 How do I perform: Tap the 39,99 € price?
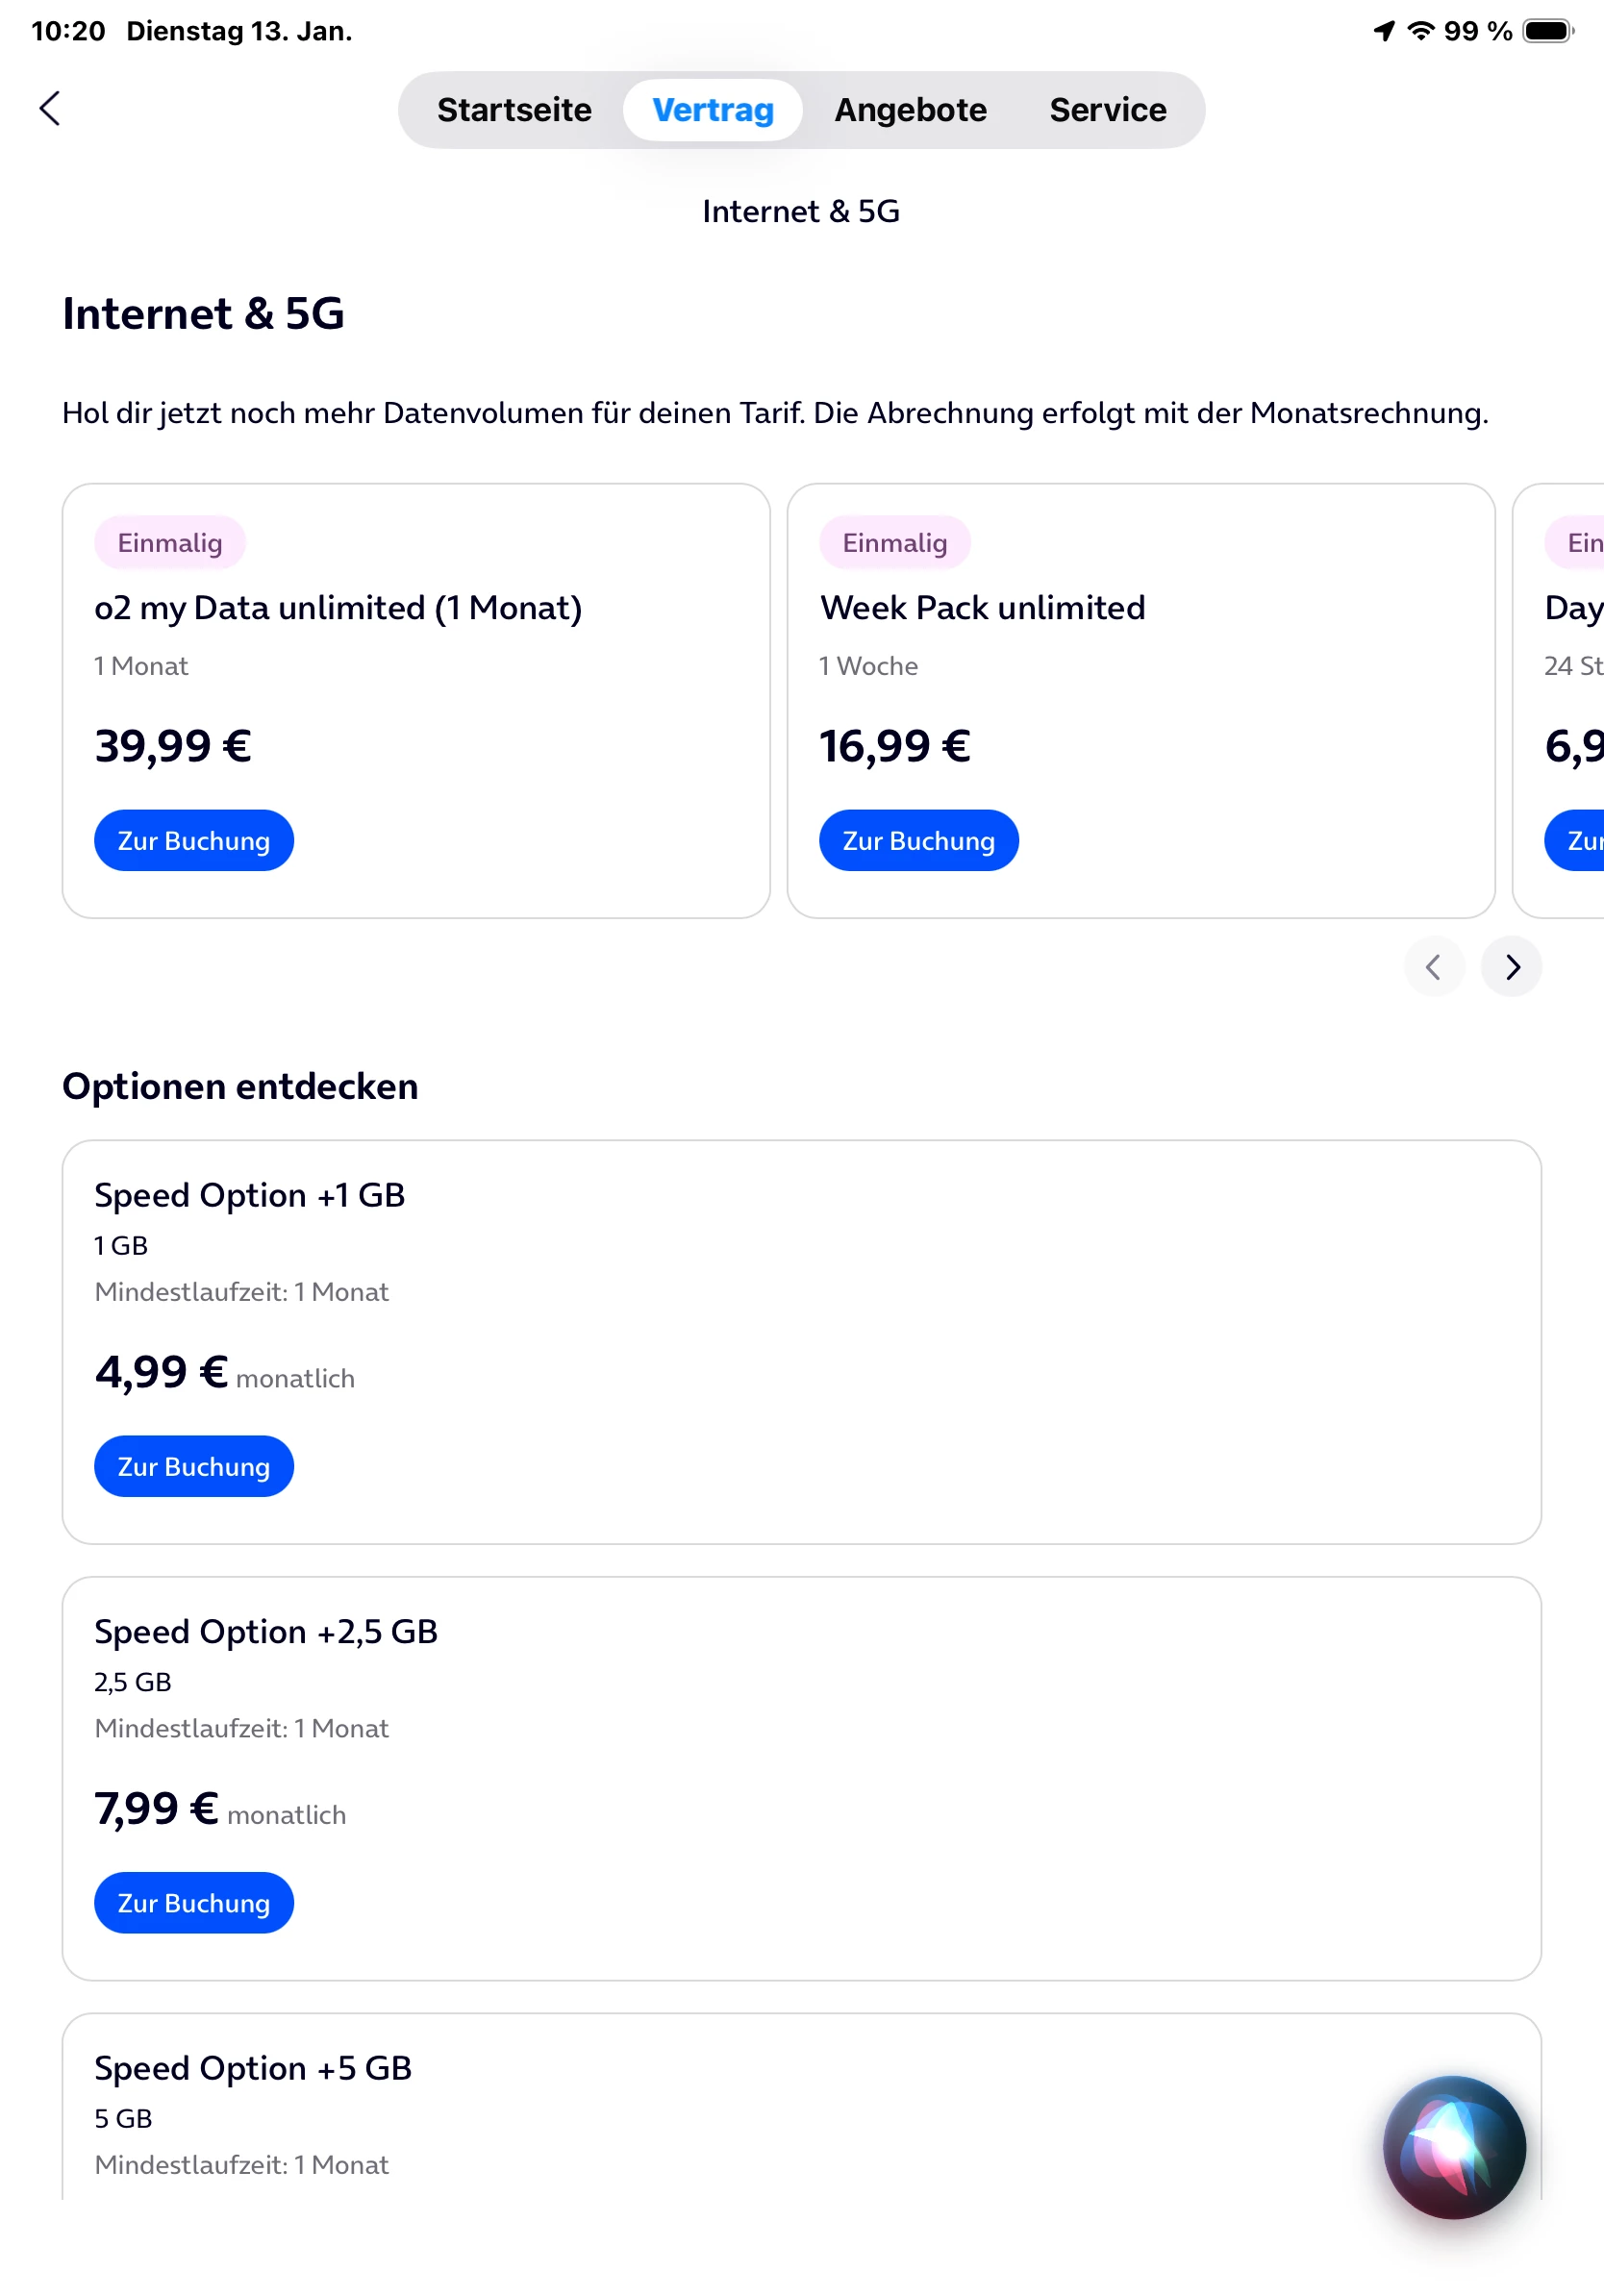(173, 746)
